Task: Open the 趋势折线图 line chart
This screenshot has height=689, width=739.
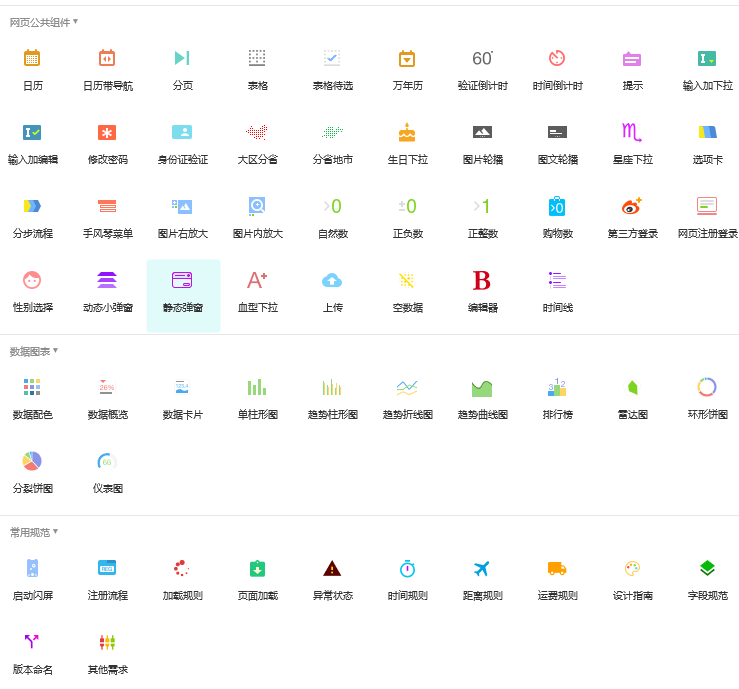Action: 407,387
